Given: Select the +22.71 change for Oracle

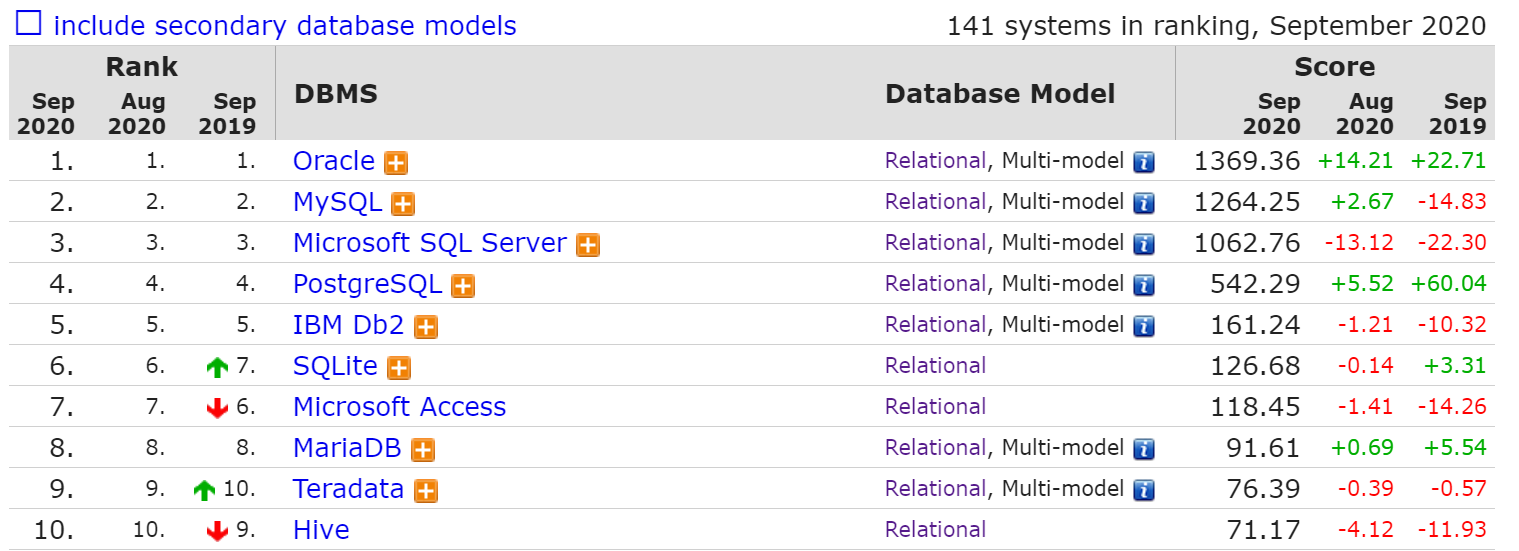Looking at the screenshot, I should 1448,161.
